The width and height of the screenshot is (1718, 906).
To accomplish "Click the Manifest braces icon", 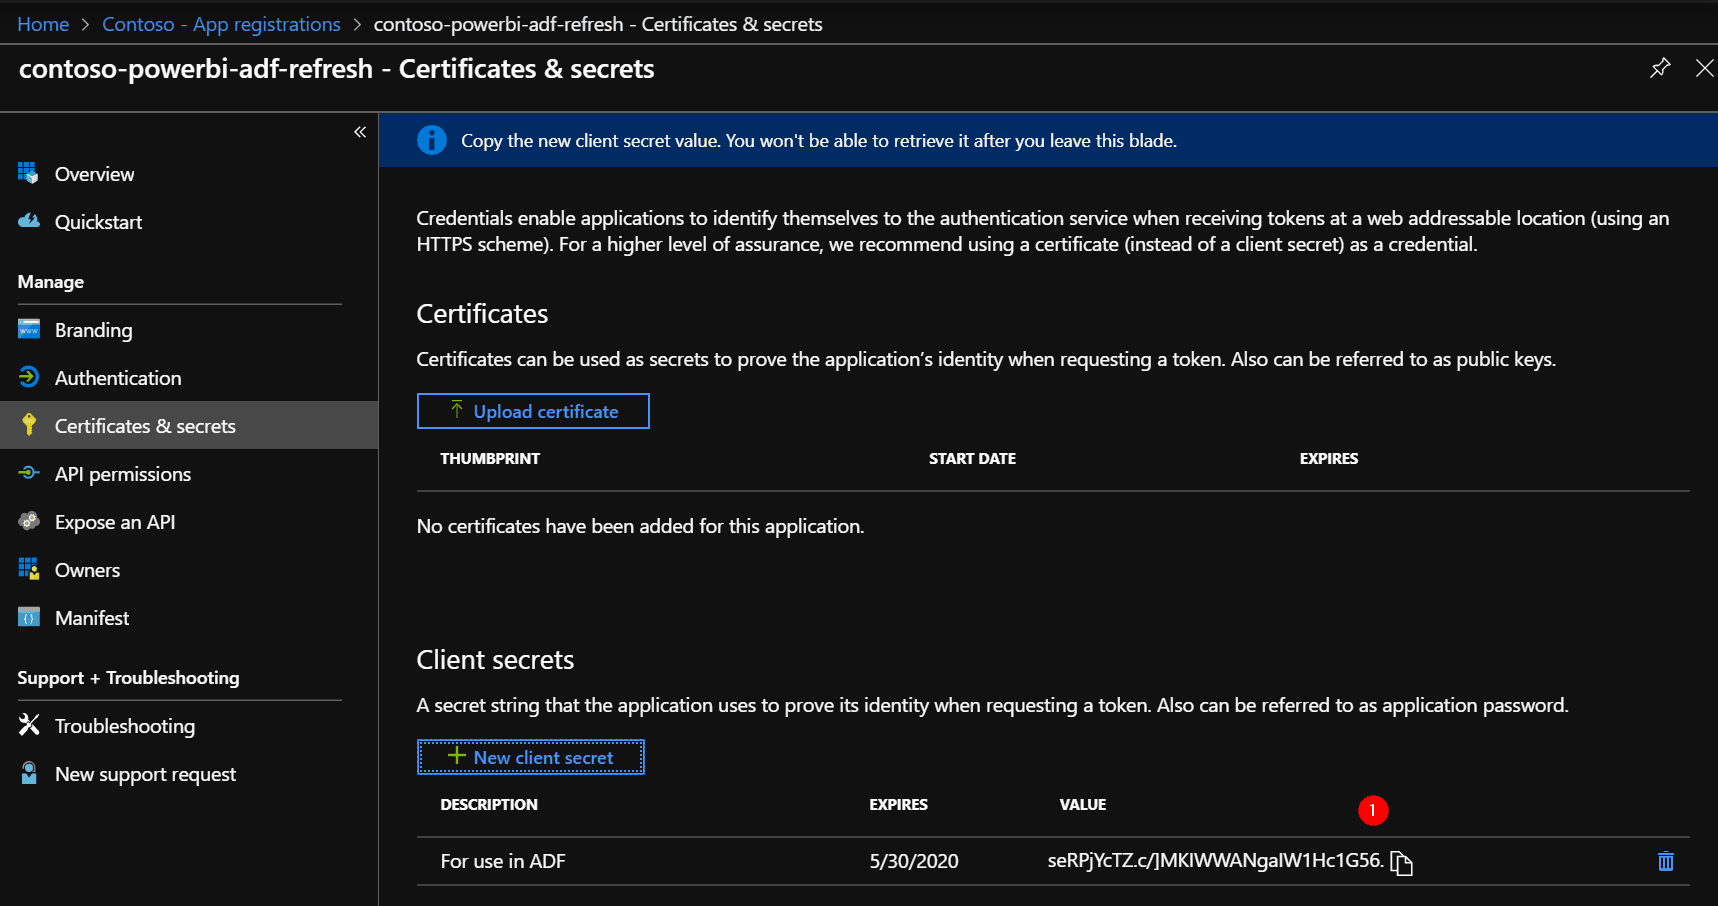I will (29, 617).
